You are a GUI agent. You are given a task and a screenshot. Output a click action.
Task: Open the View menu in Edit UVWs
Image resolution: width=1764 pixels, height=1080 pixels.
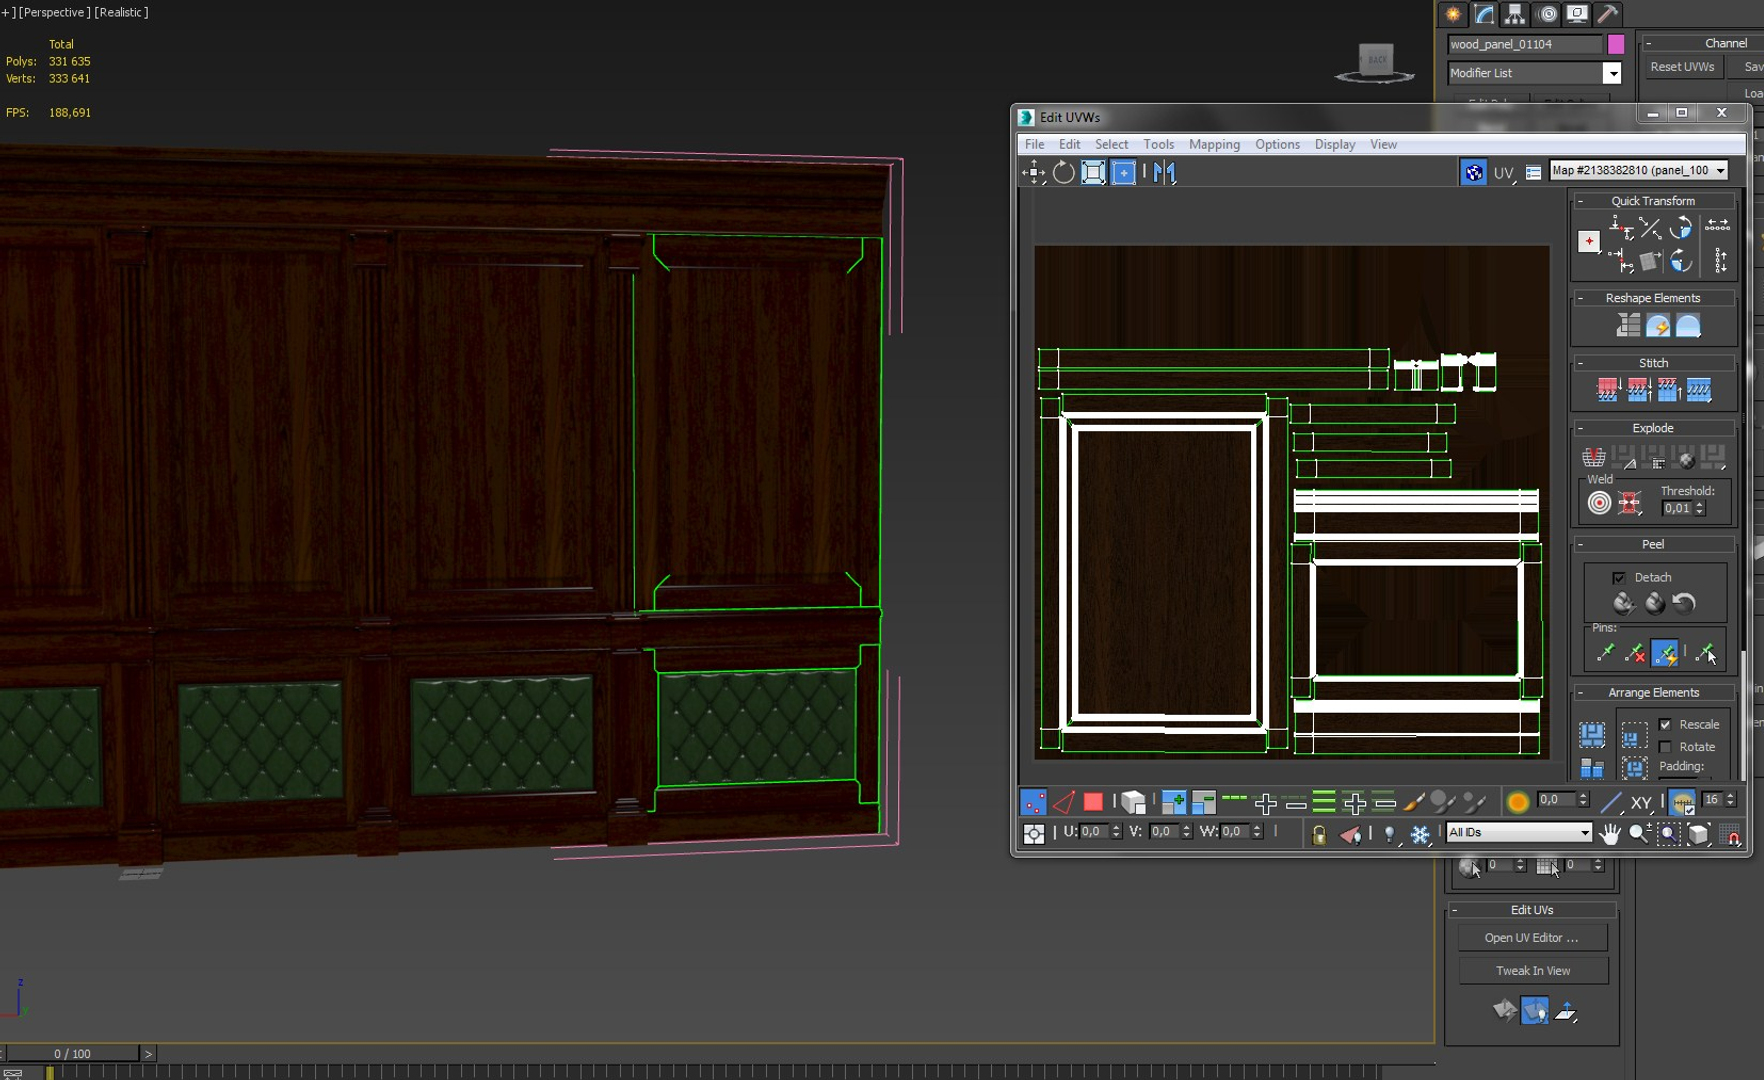point(1383,144)
